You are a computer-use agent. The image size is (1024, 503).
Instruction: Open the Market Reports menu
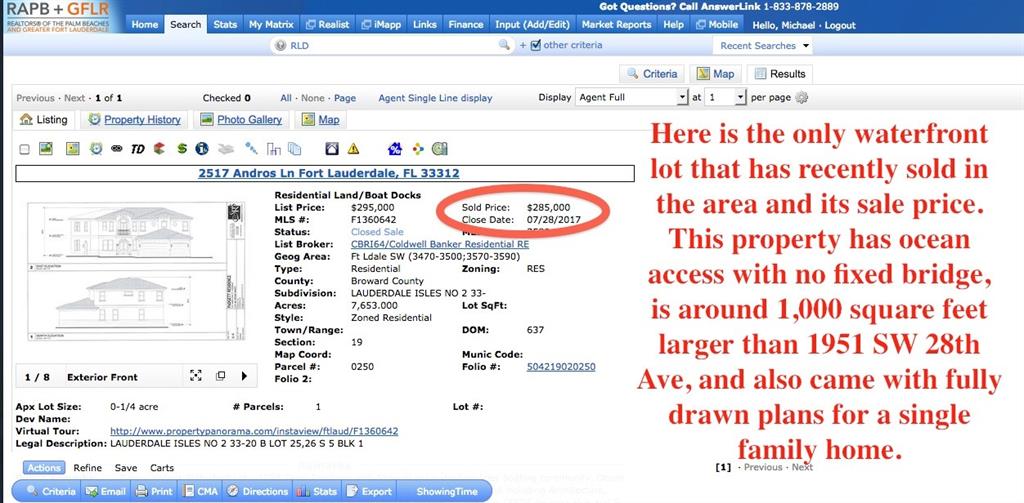(x=616, y=24)
